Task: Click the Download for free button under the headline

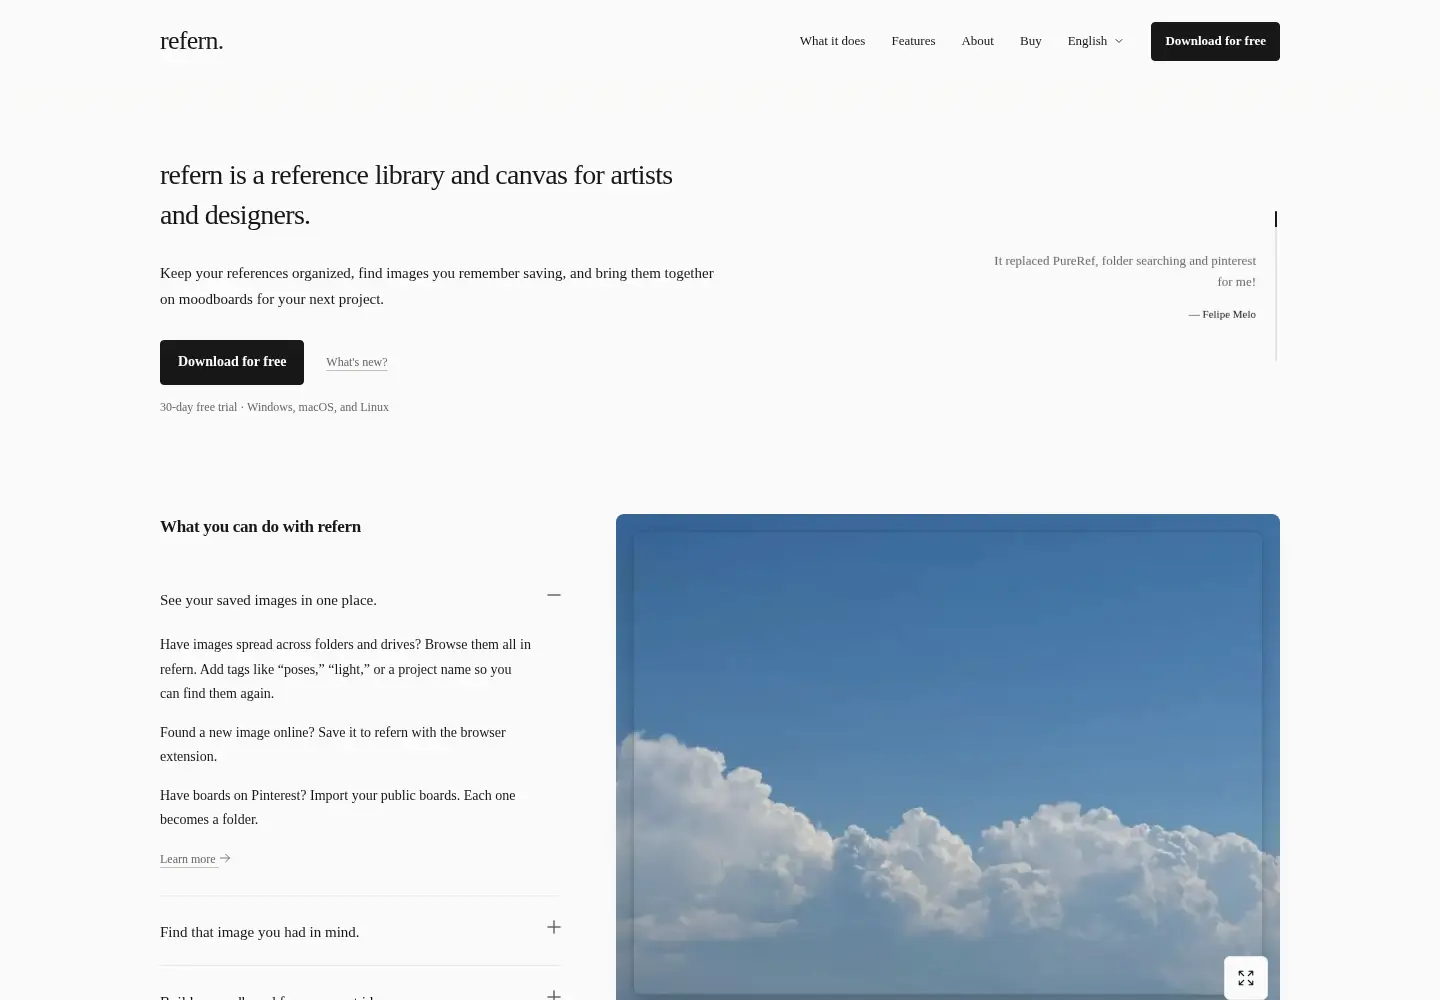Action: (232, 362)
